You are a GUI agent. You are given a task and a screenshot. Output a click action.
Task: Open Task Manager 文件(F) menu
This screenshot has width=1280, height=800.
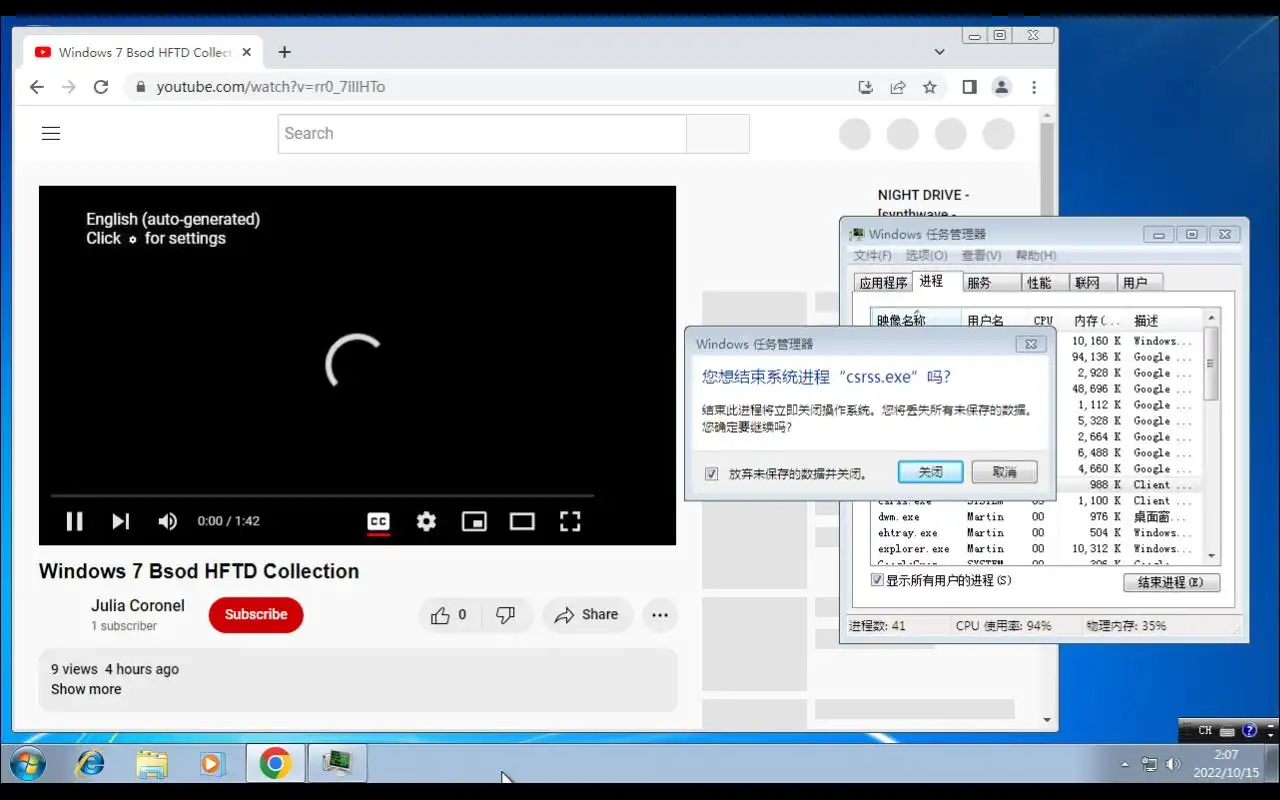click(872, 256)
